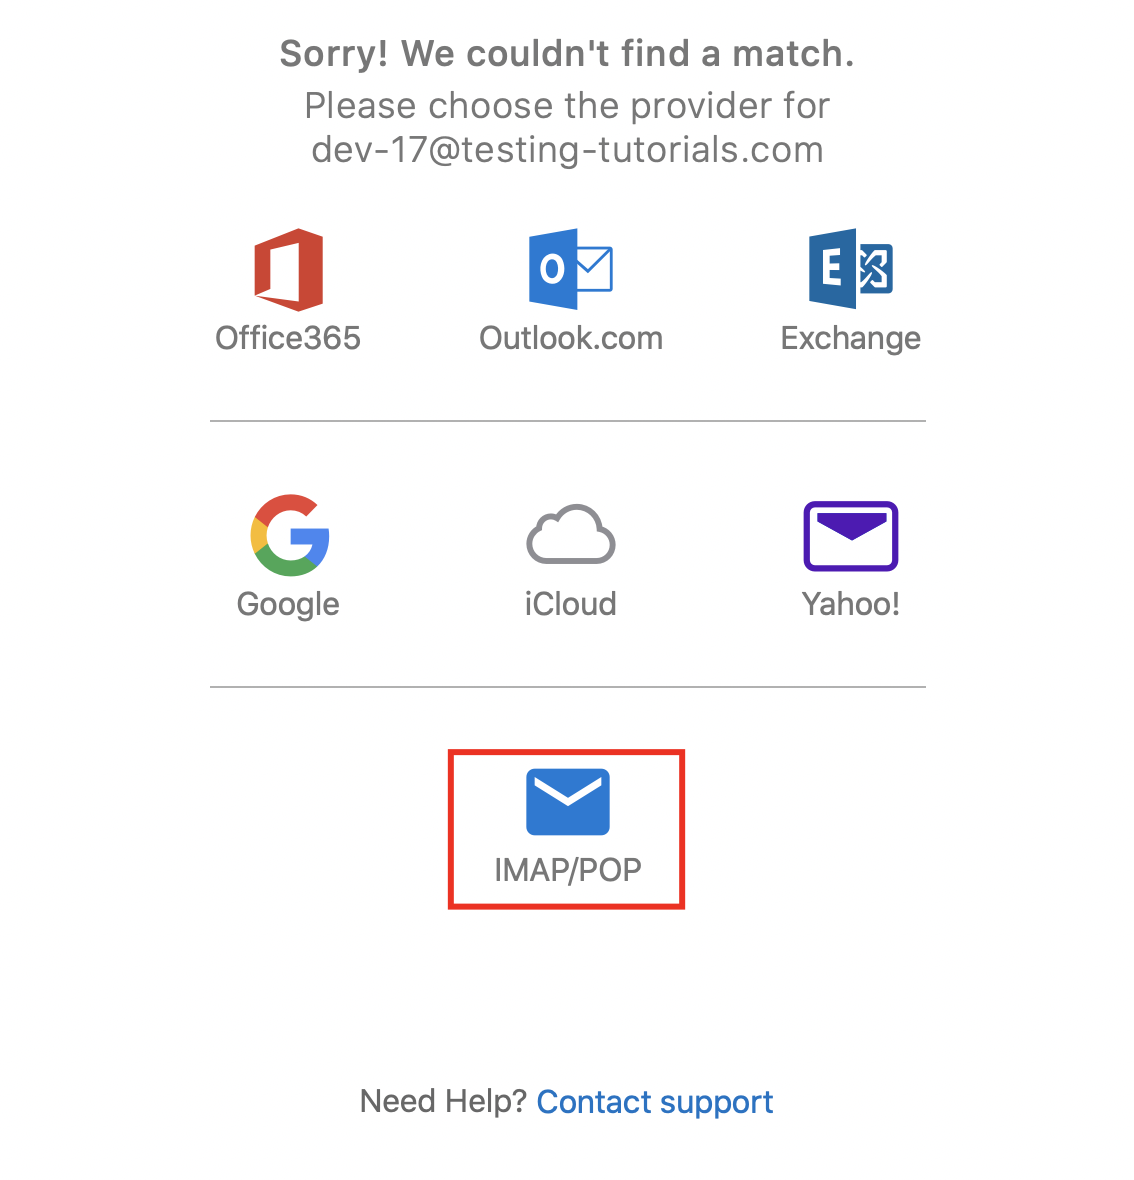Click the dev-17@testing-tutorials.com email address
Screen dimensions: 1134x1180
click(x=567, y=150)
